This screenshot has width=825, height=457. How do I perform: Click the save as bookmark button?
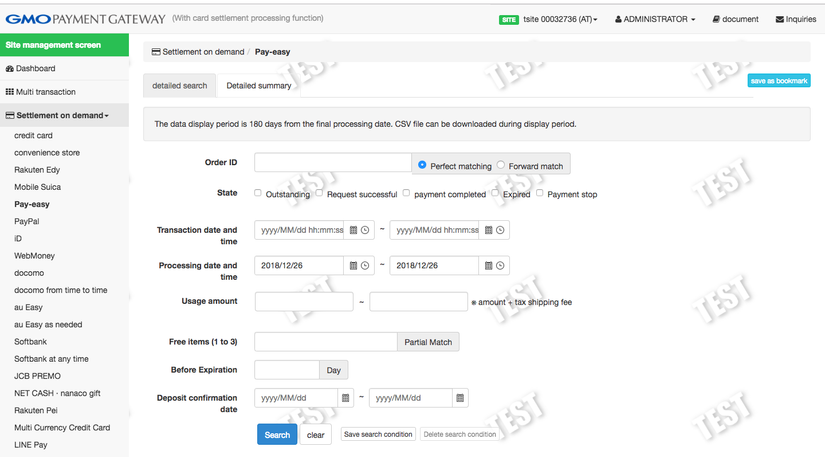[778, 81]
